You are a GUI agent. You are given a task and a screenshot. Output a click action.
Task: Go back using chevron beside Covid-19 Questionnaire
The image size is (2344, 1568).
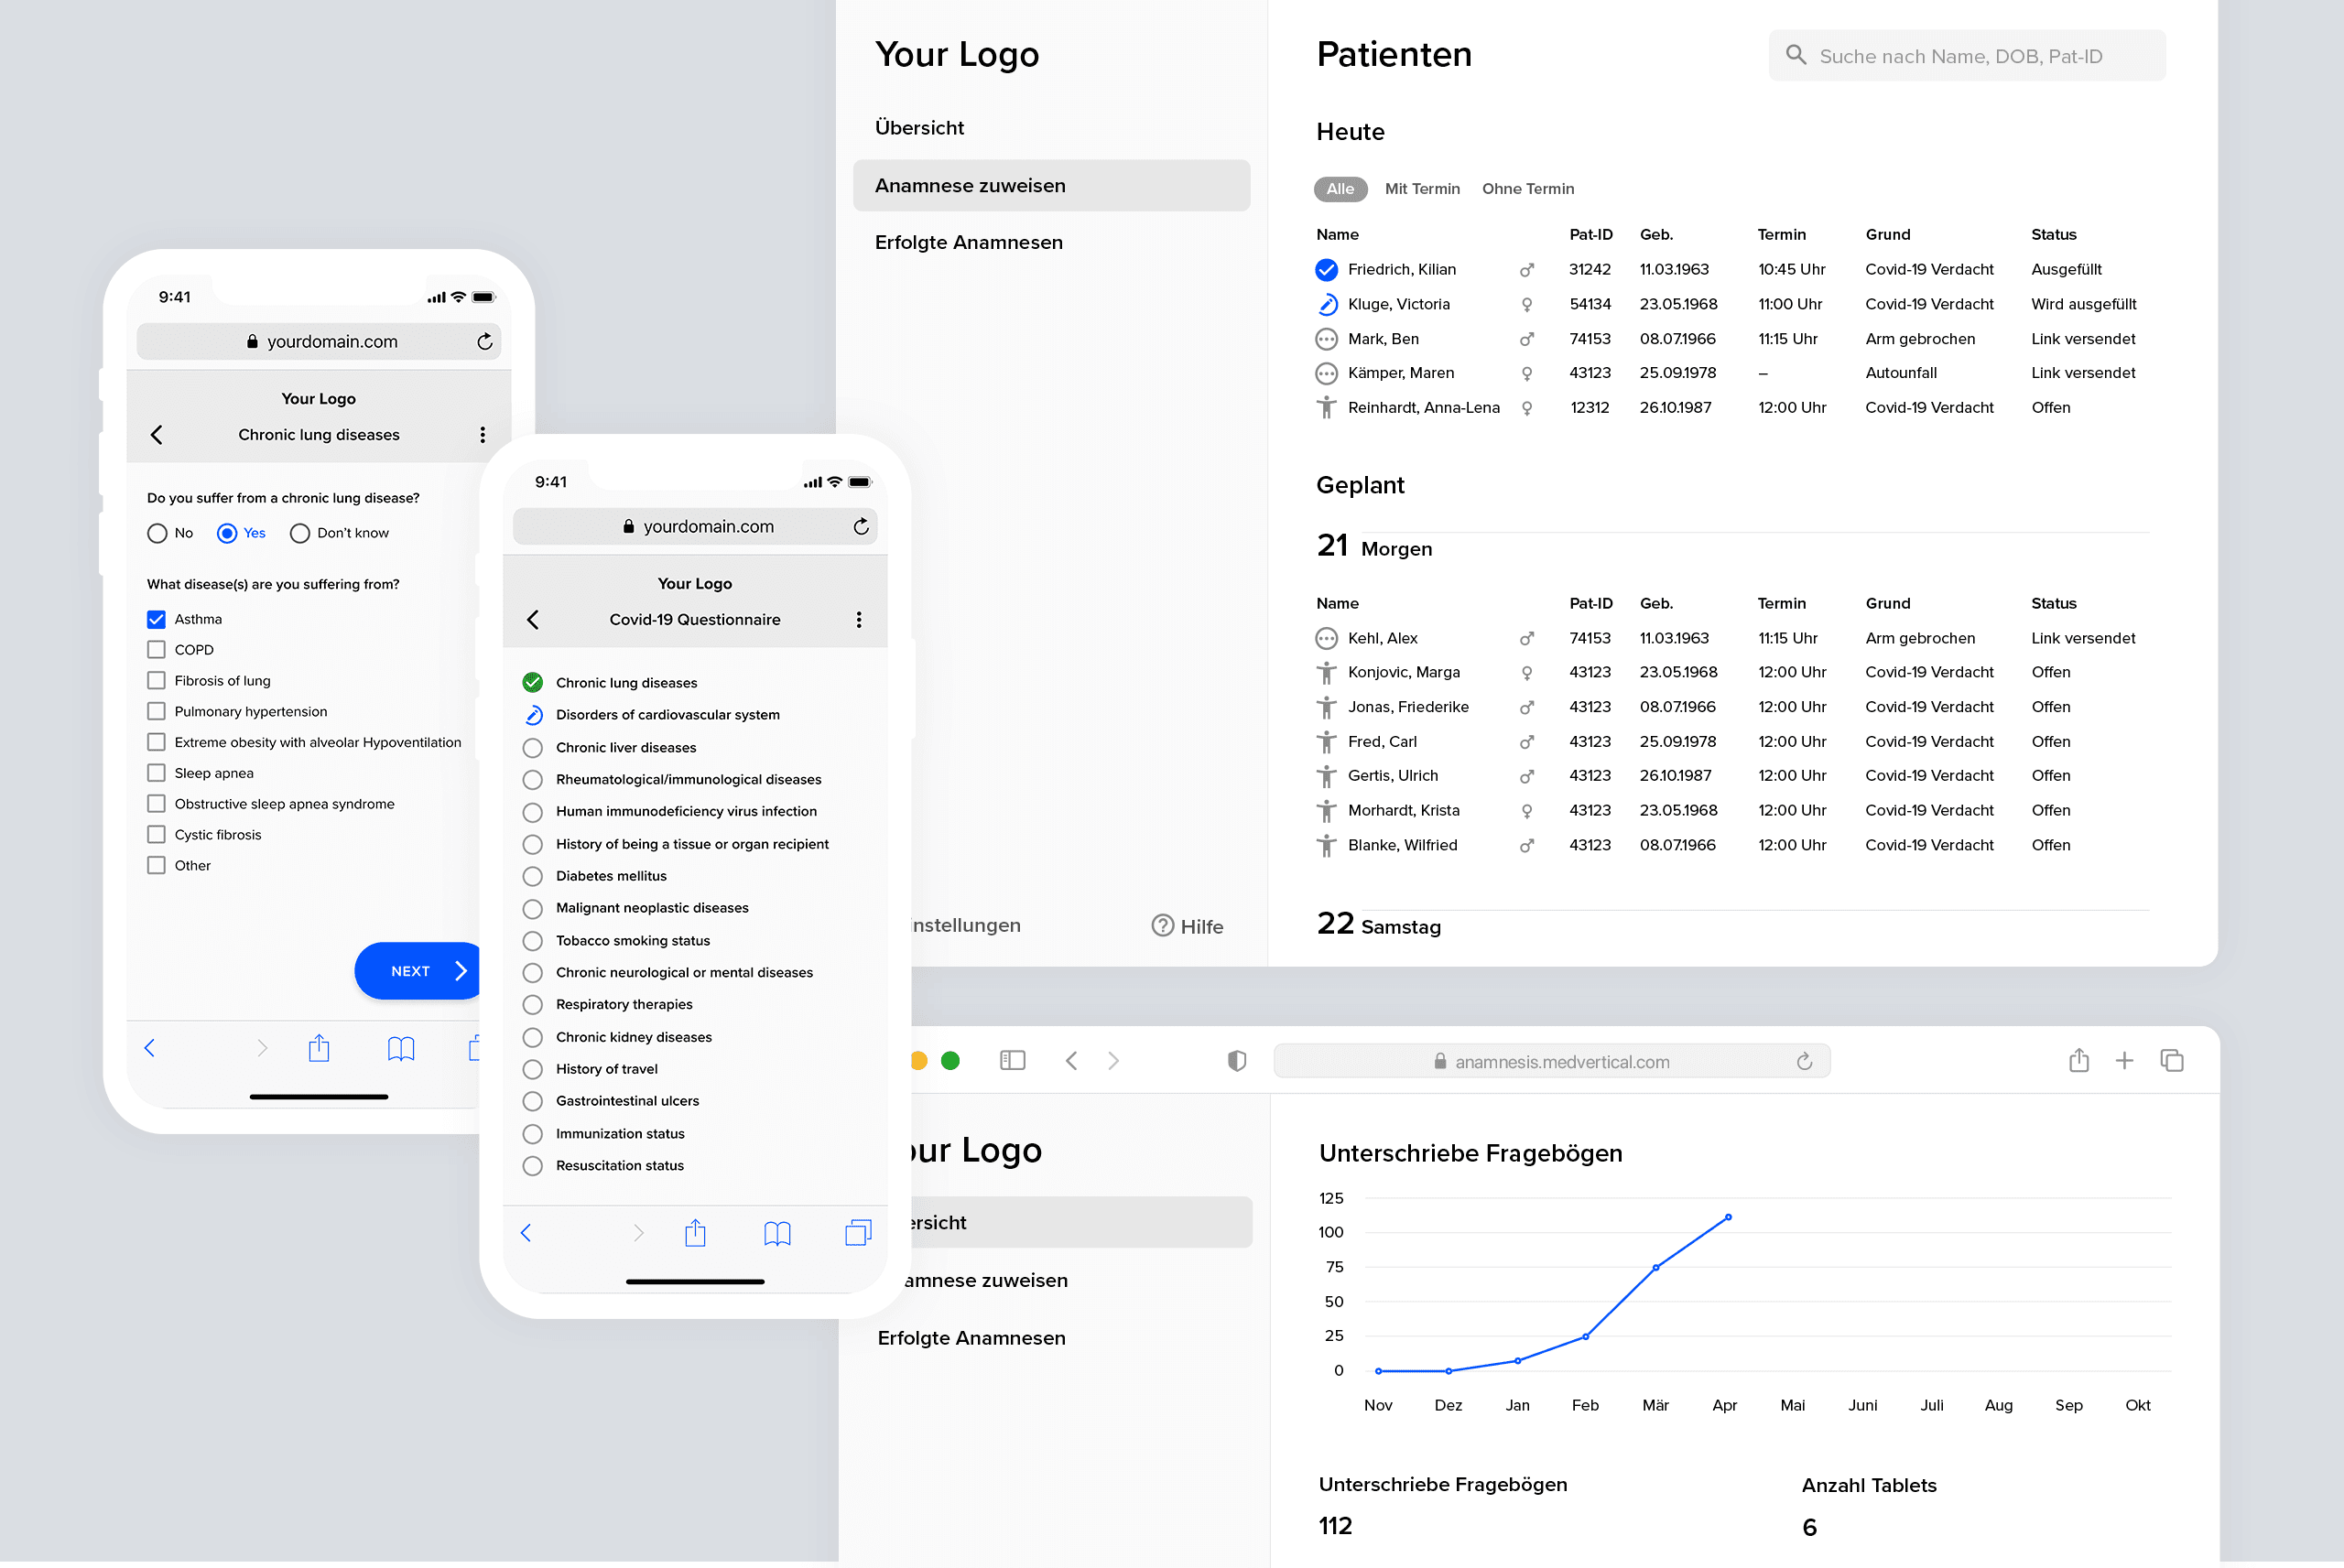pyautogui.click(x=533, y=620)
